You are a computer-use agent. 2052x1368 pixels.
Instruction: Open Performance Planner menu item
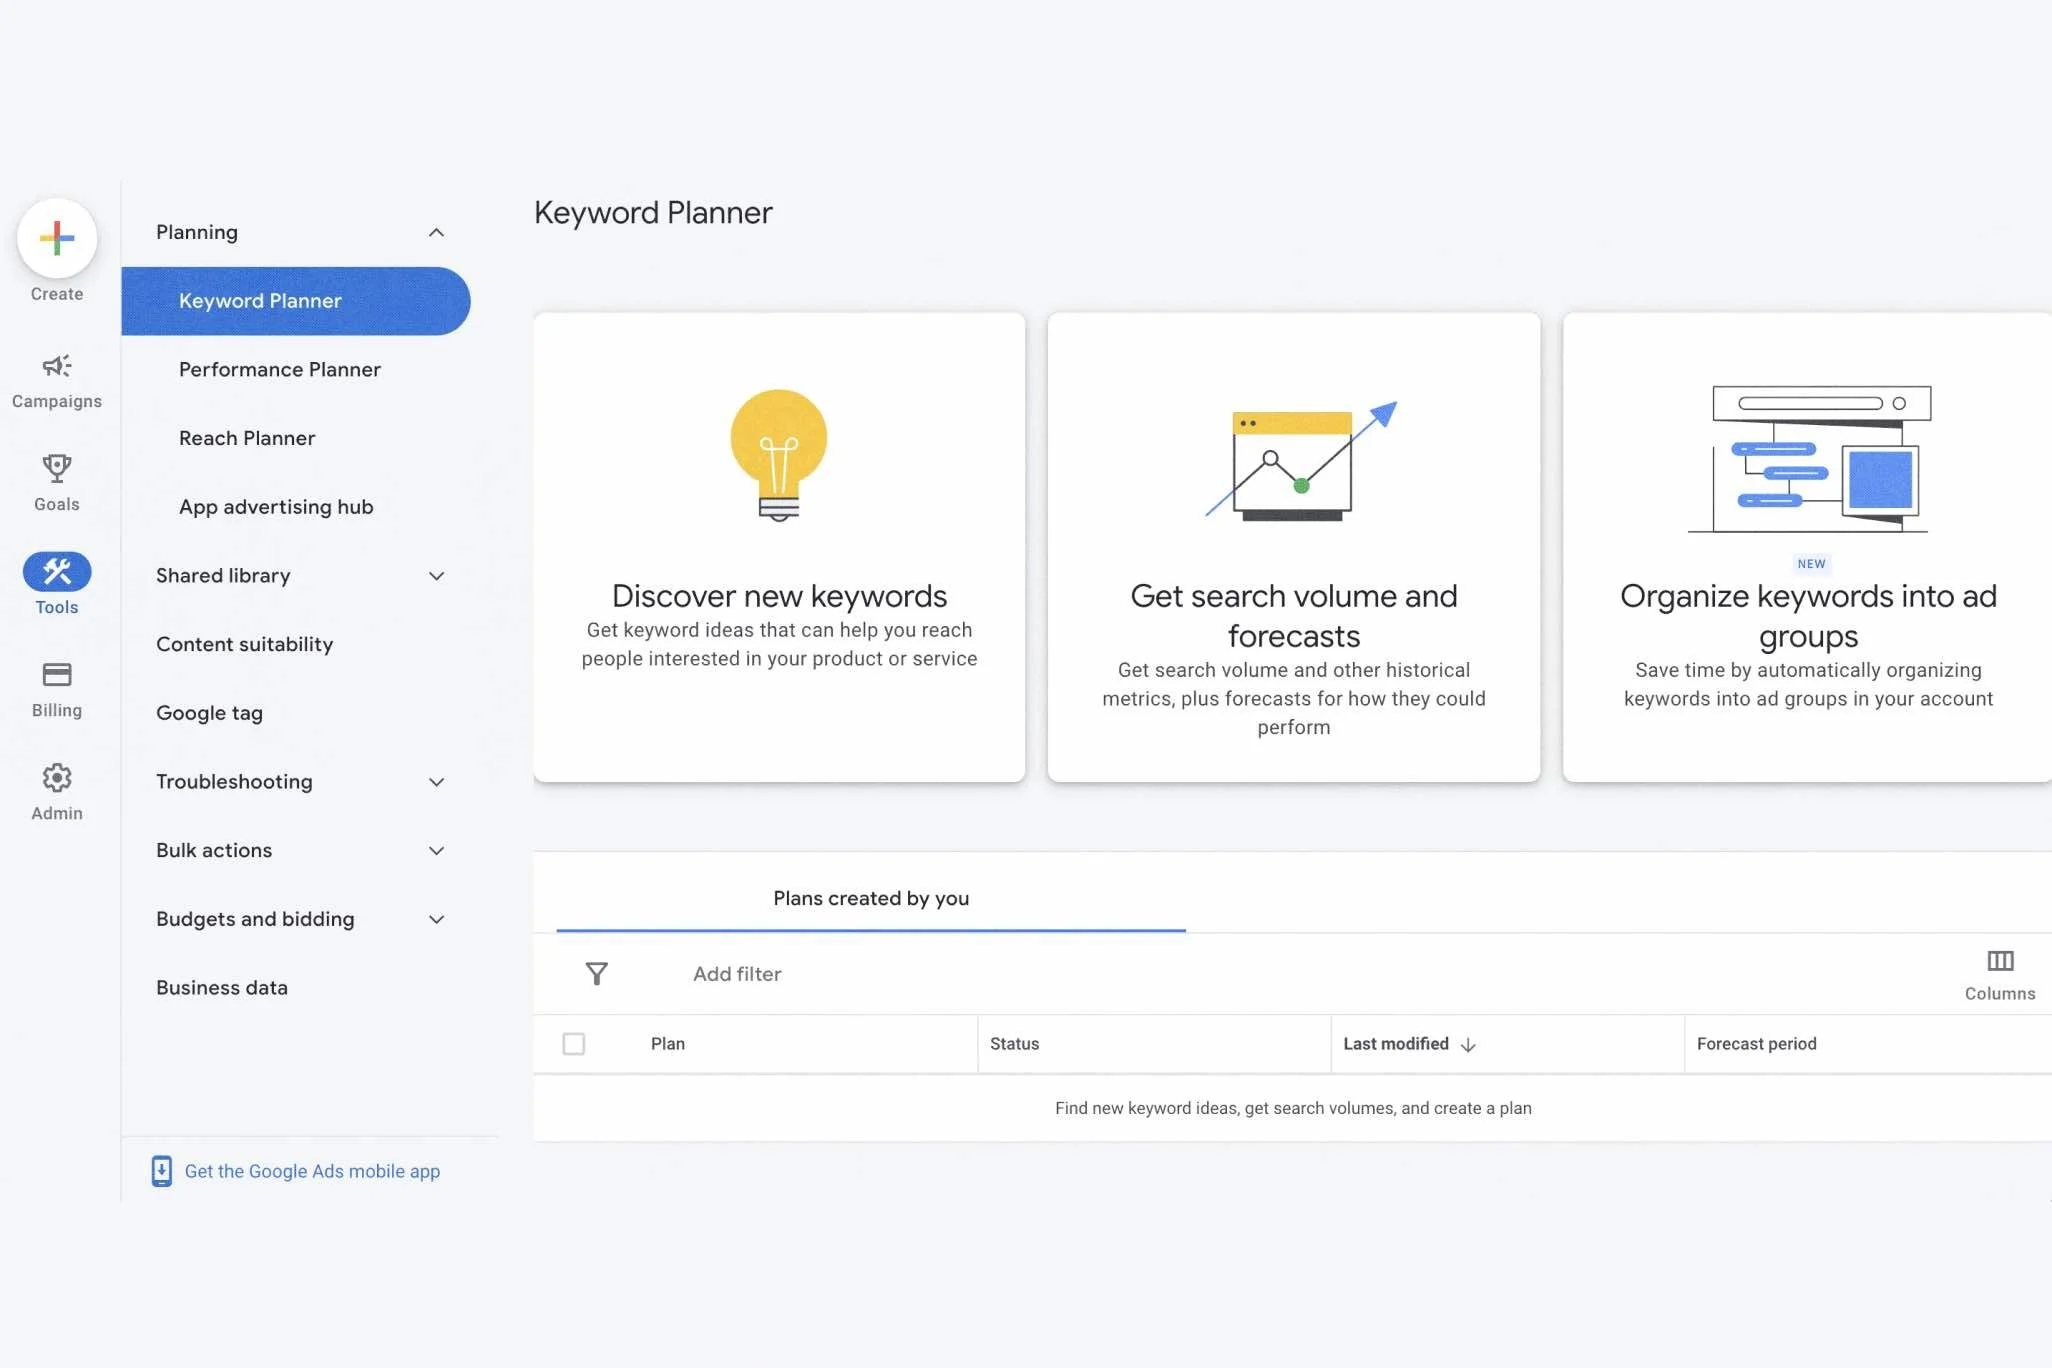point(280,370)
